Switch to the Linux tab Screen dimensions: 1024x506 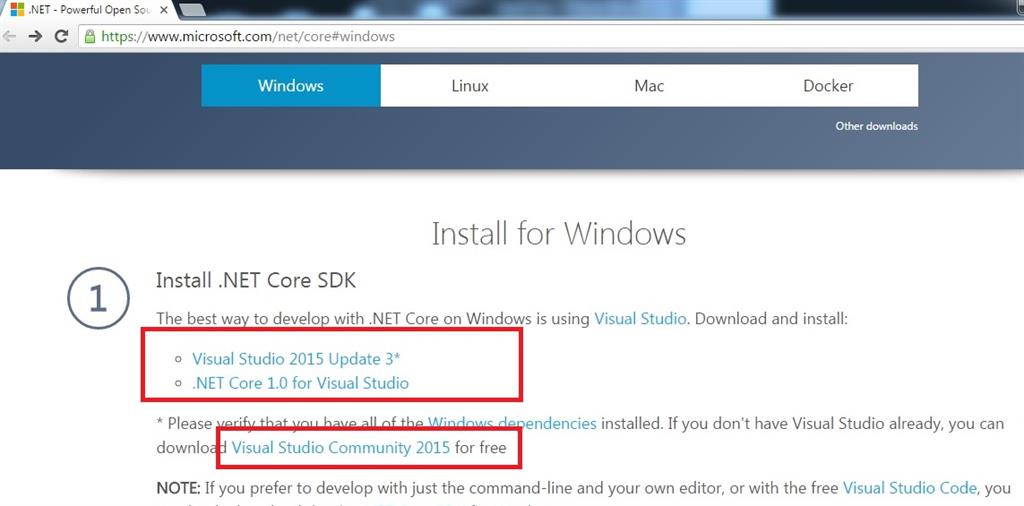coord(470,86)
